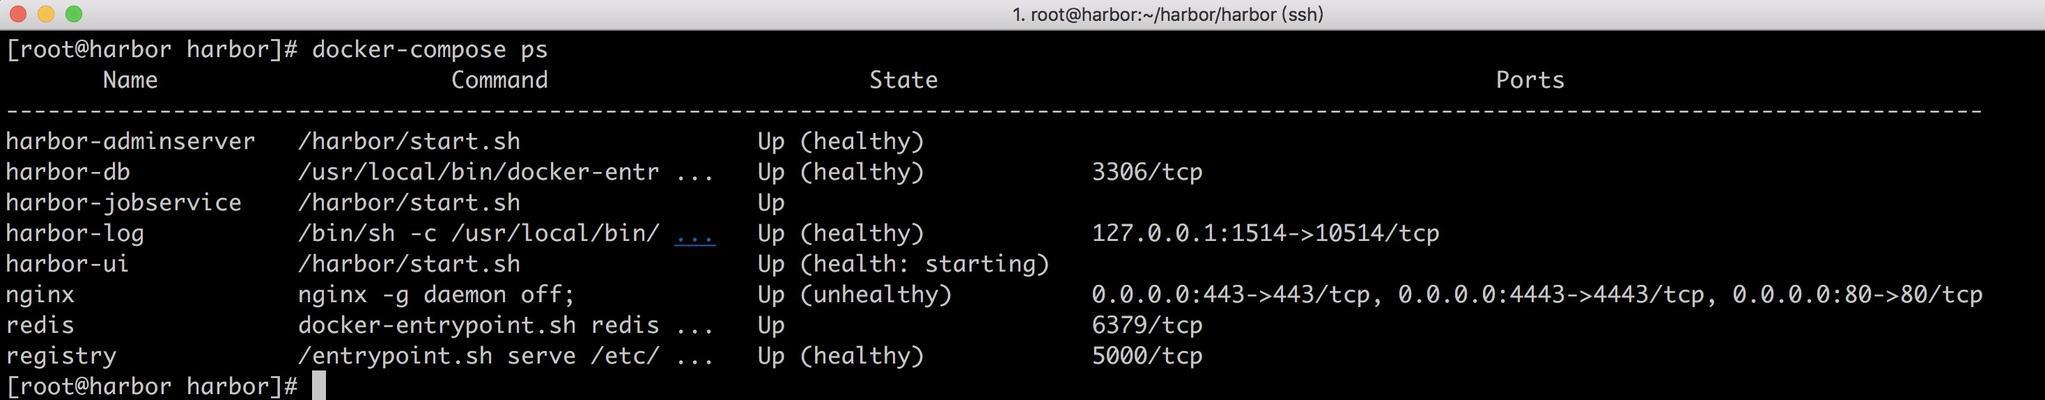Click the terminal cursor at bottom prompt
This screenshot has height=400, width=2045.
pos(319,386)
